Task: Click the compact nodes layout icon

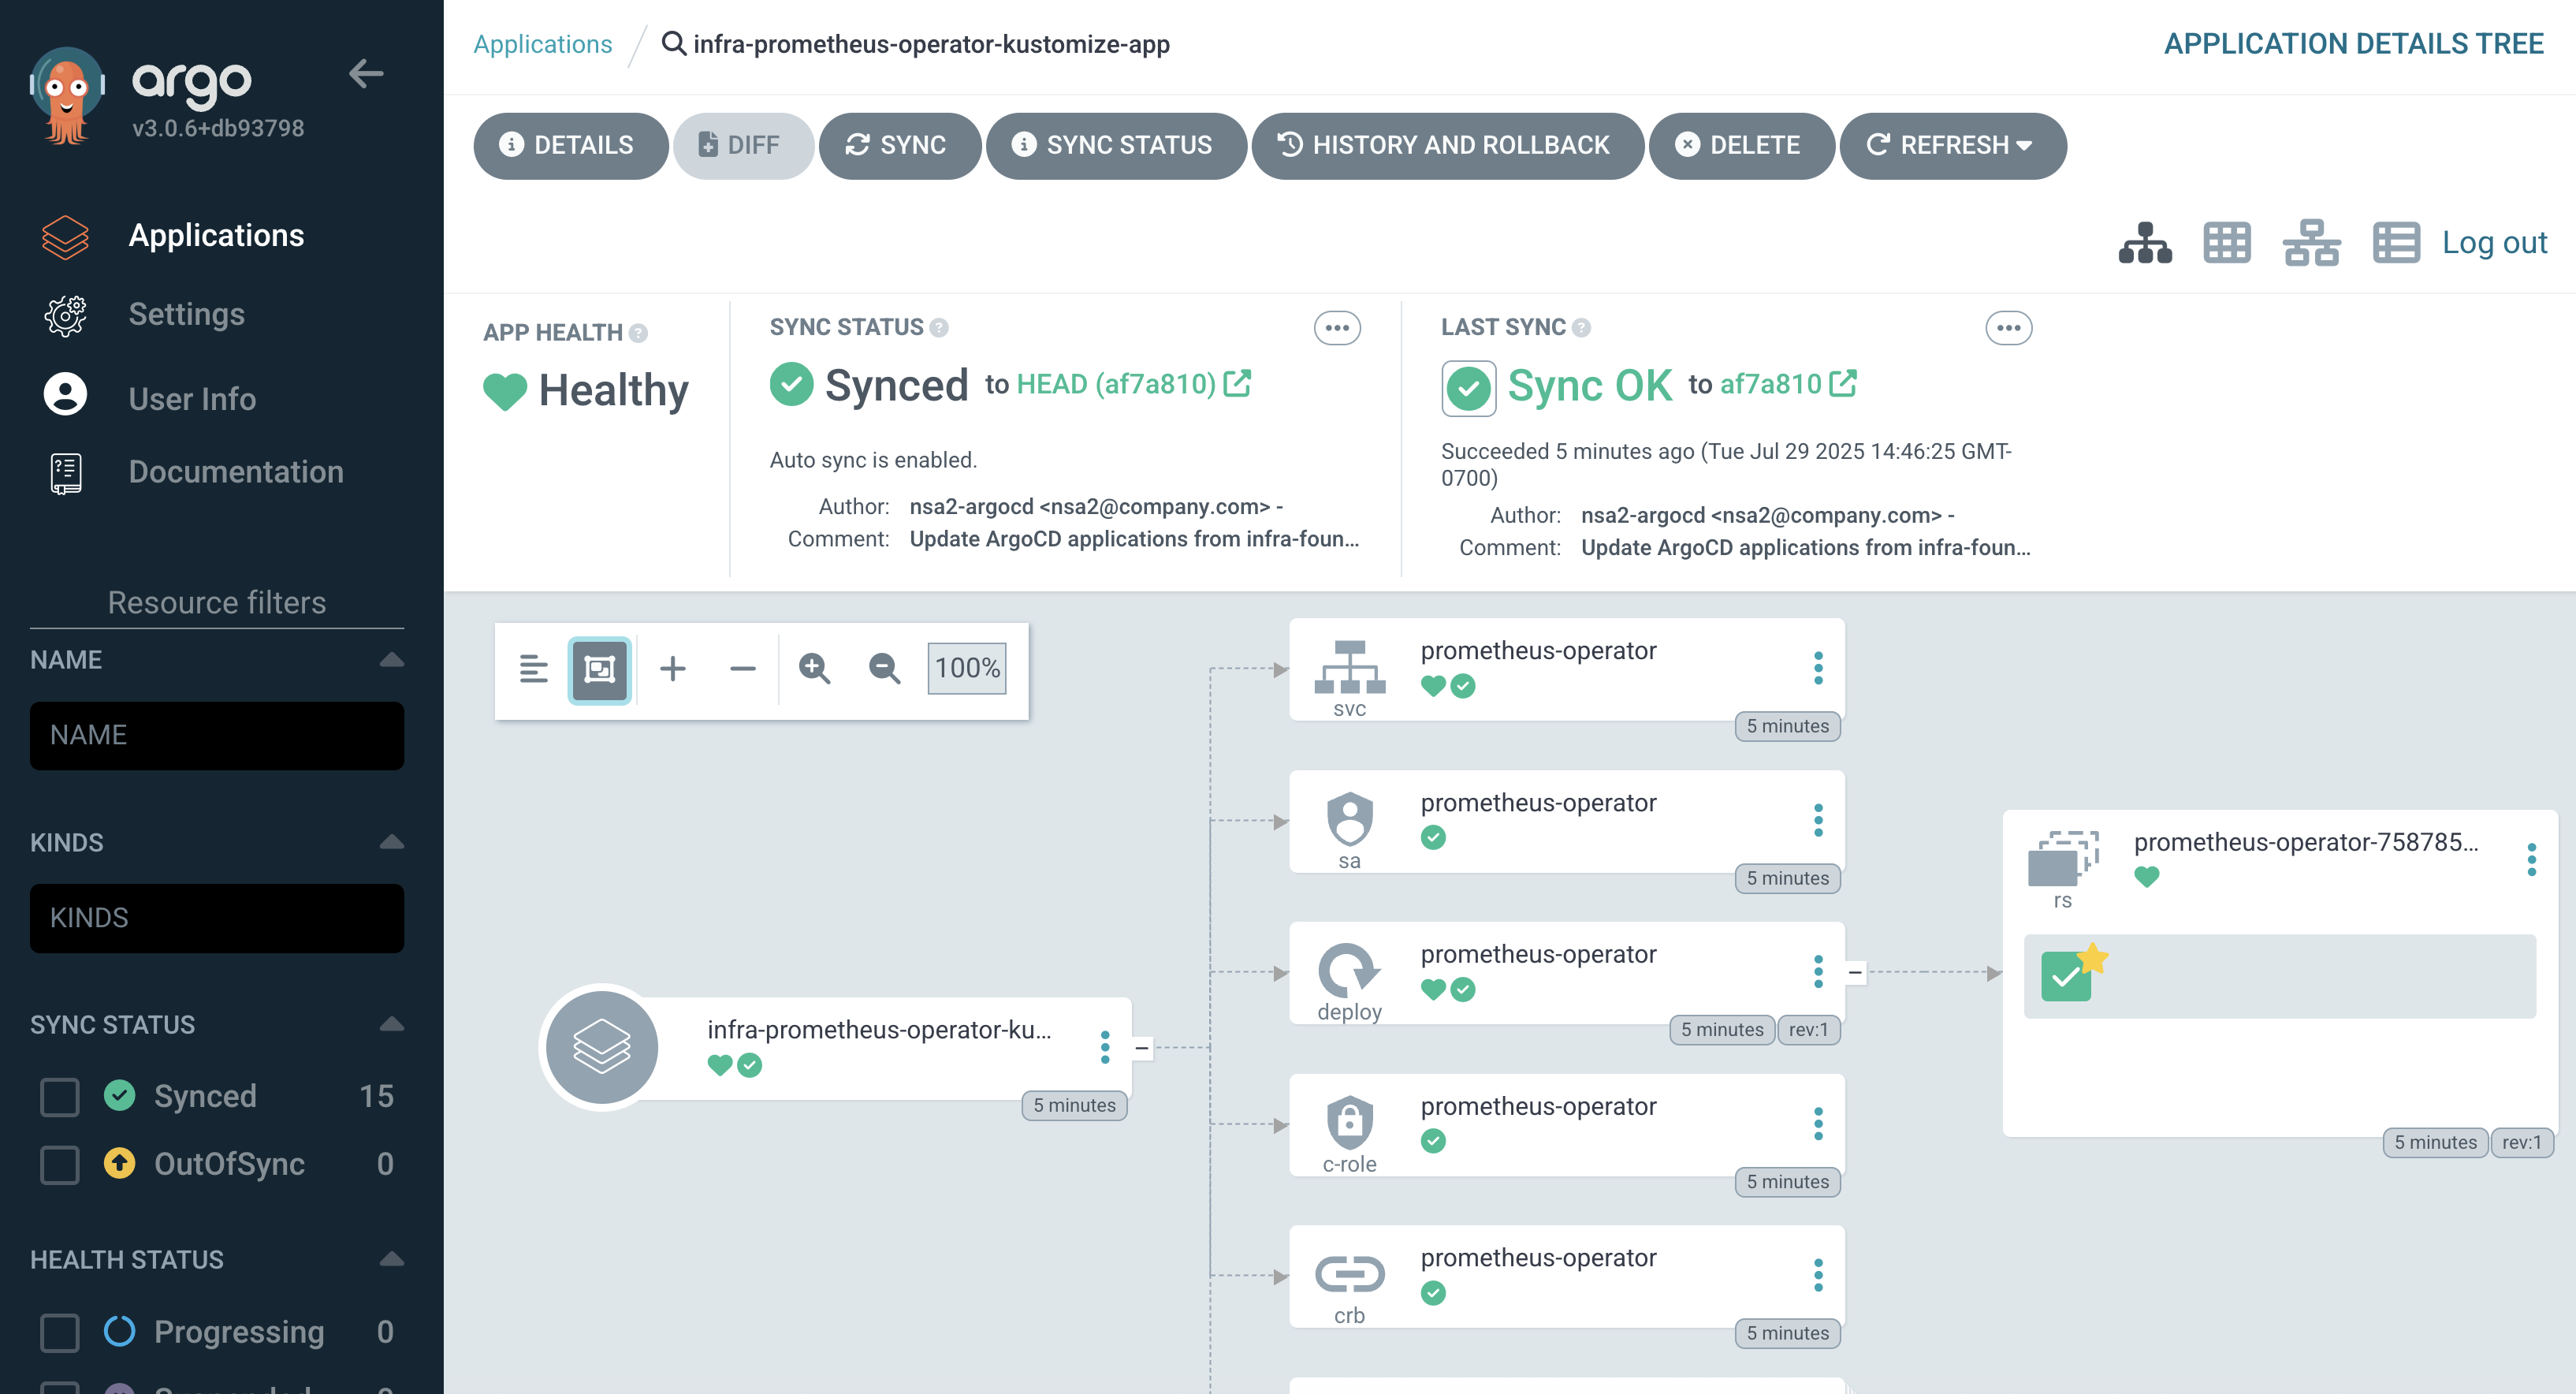Action: tap(534, 669)
